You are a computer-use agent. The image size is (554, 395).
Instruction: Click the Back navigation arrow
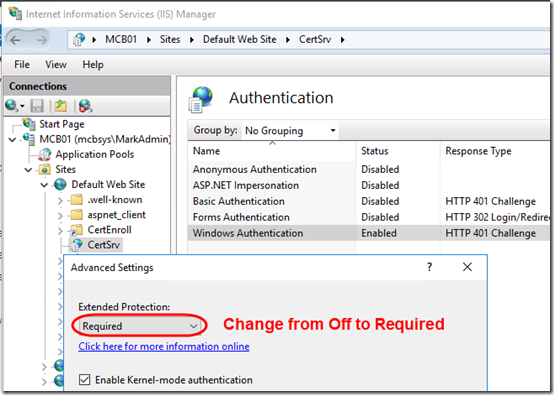[15, 40]
